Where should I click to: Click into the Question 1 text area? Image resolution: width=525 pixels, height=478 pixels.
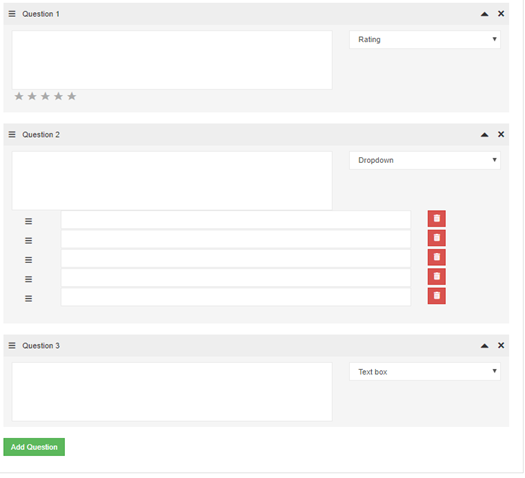pyautogui.click(x=172, y=60)
